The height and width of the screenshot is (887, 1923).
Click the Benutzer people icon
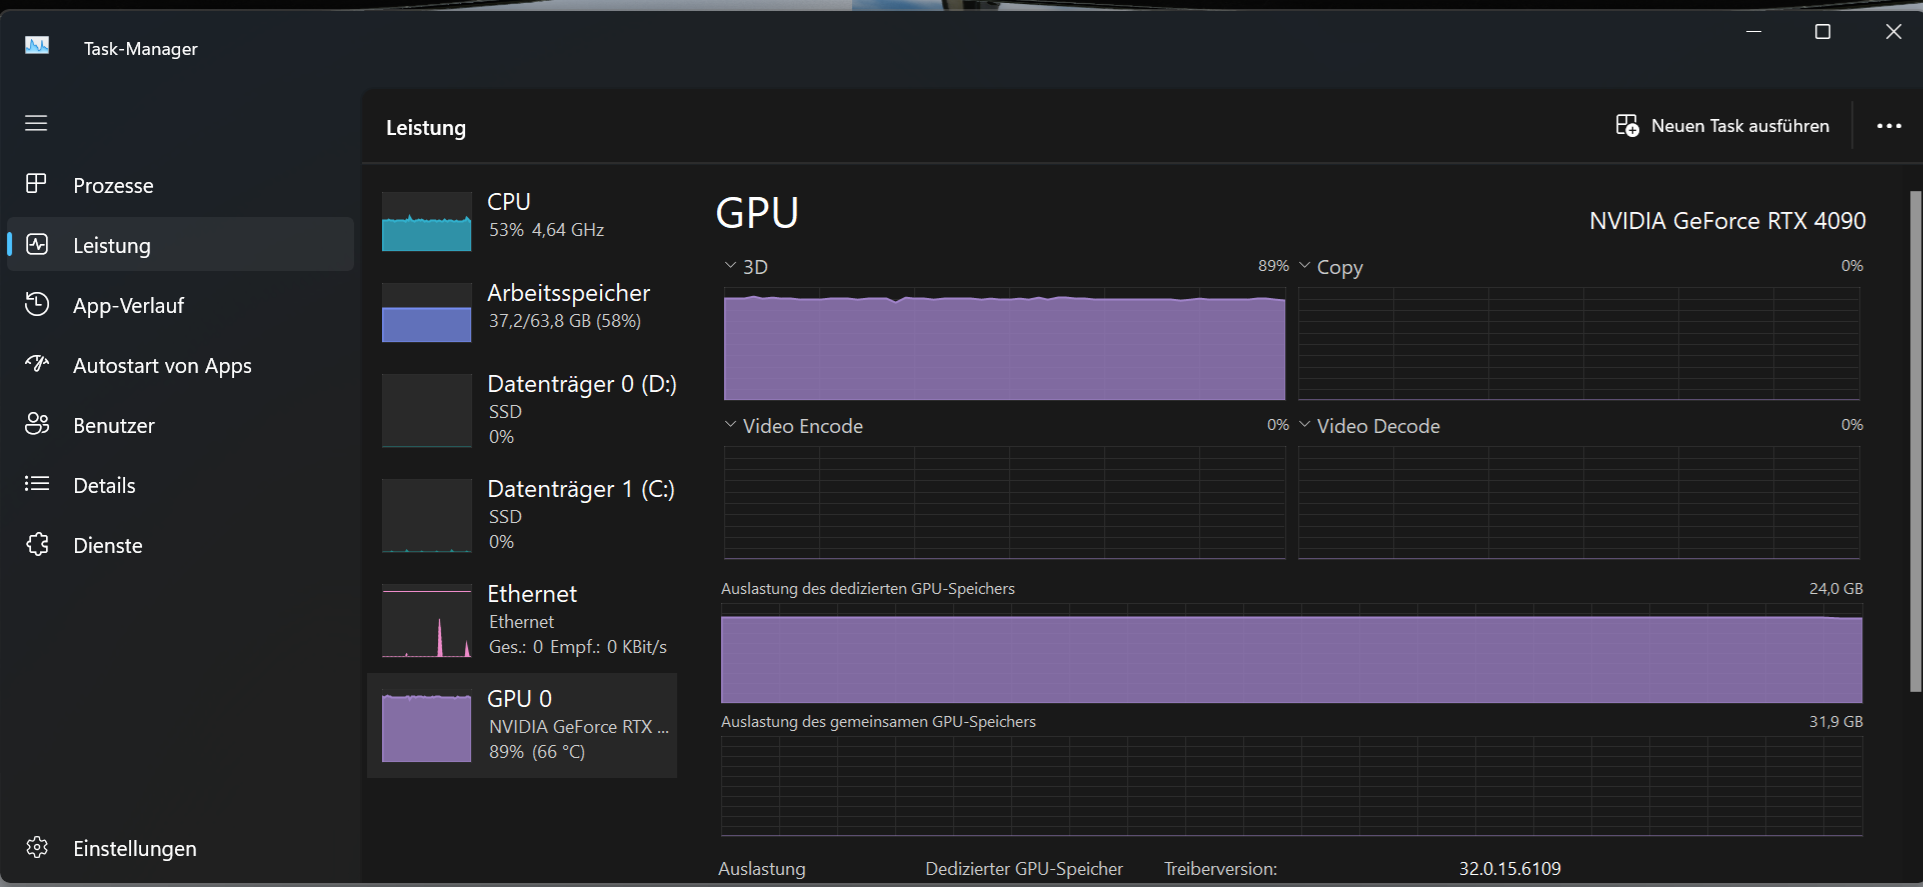tap(37, 424)
